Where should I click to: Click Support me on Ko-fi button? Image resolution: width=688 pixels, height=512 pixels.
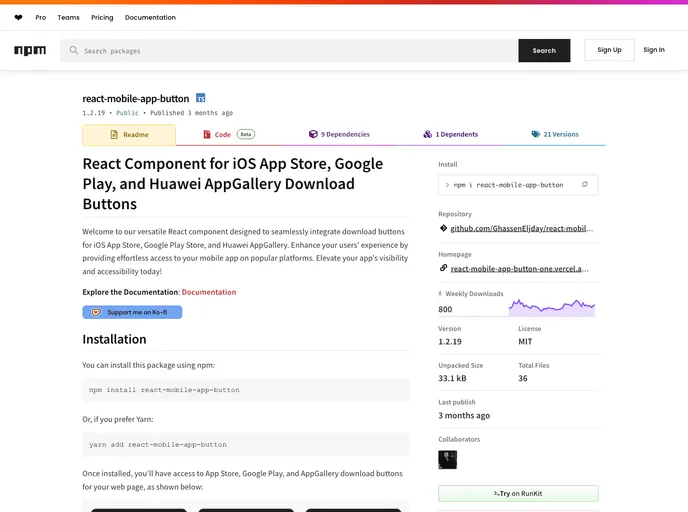coord(132,312)
